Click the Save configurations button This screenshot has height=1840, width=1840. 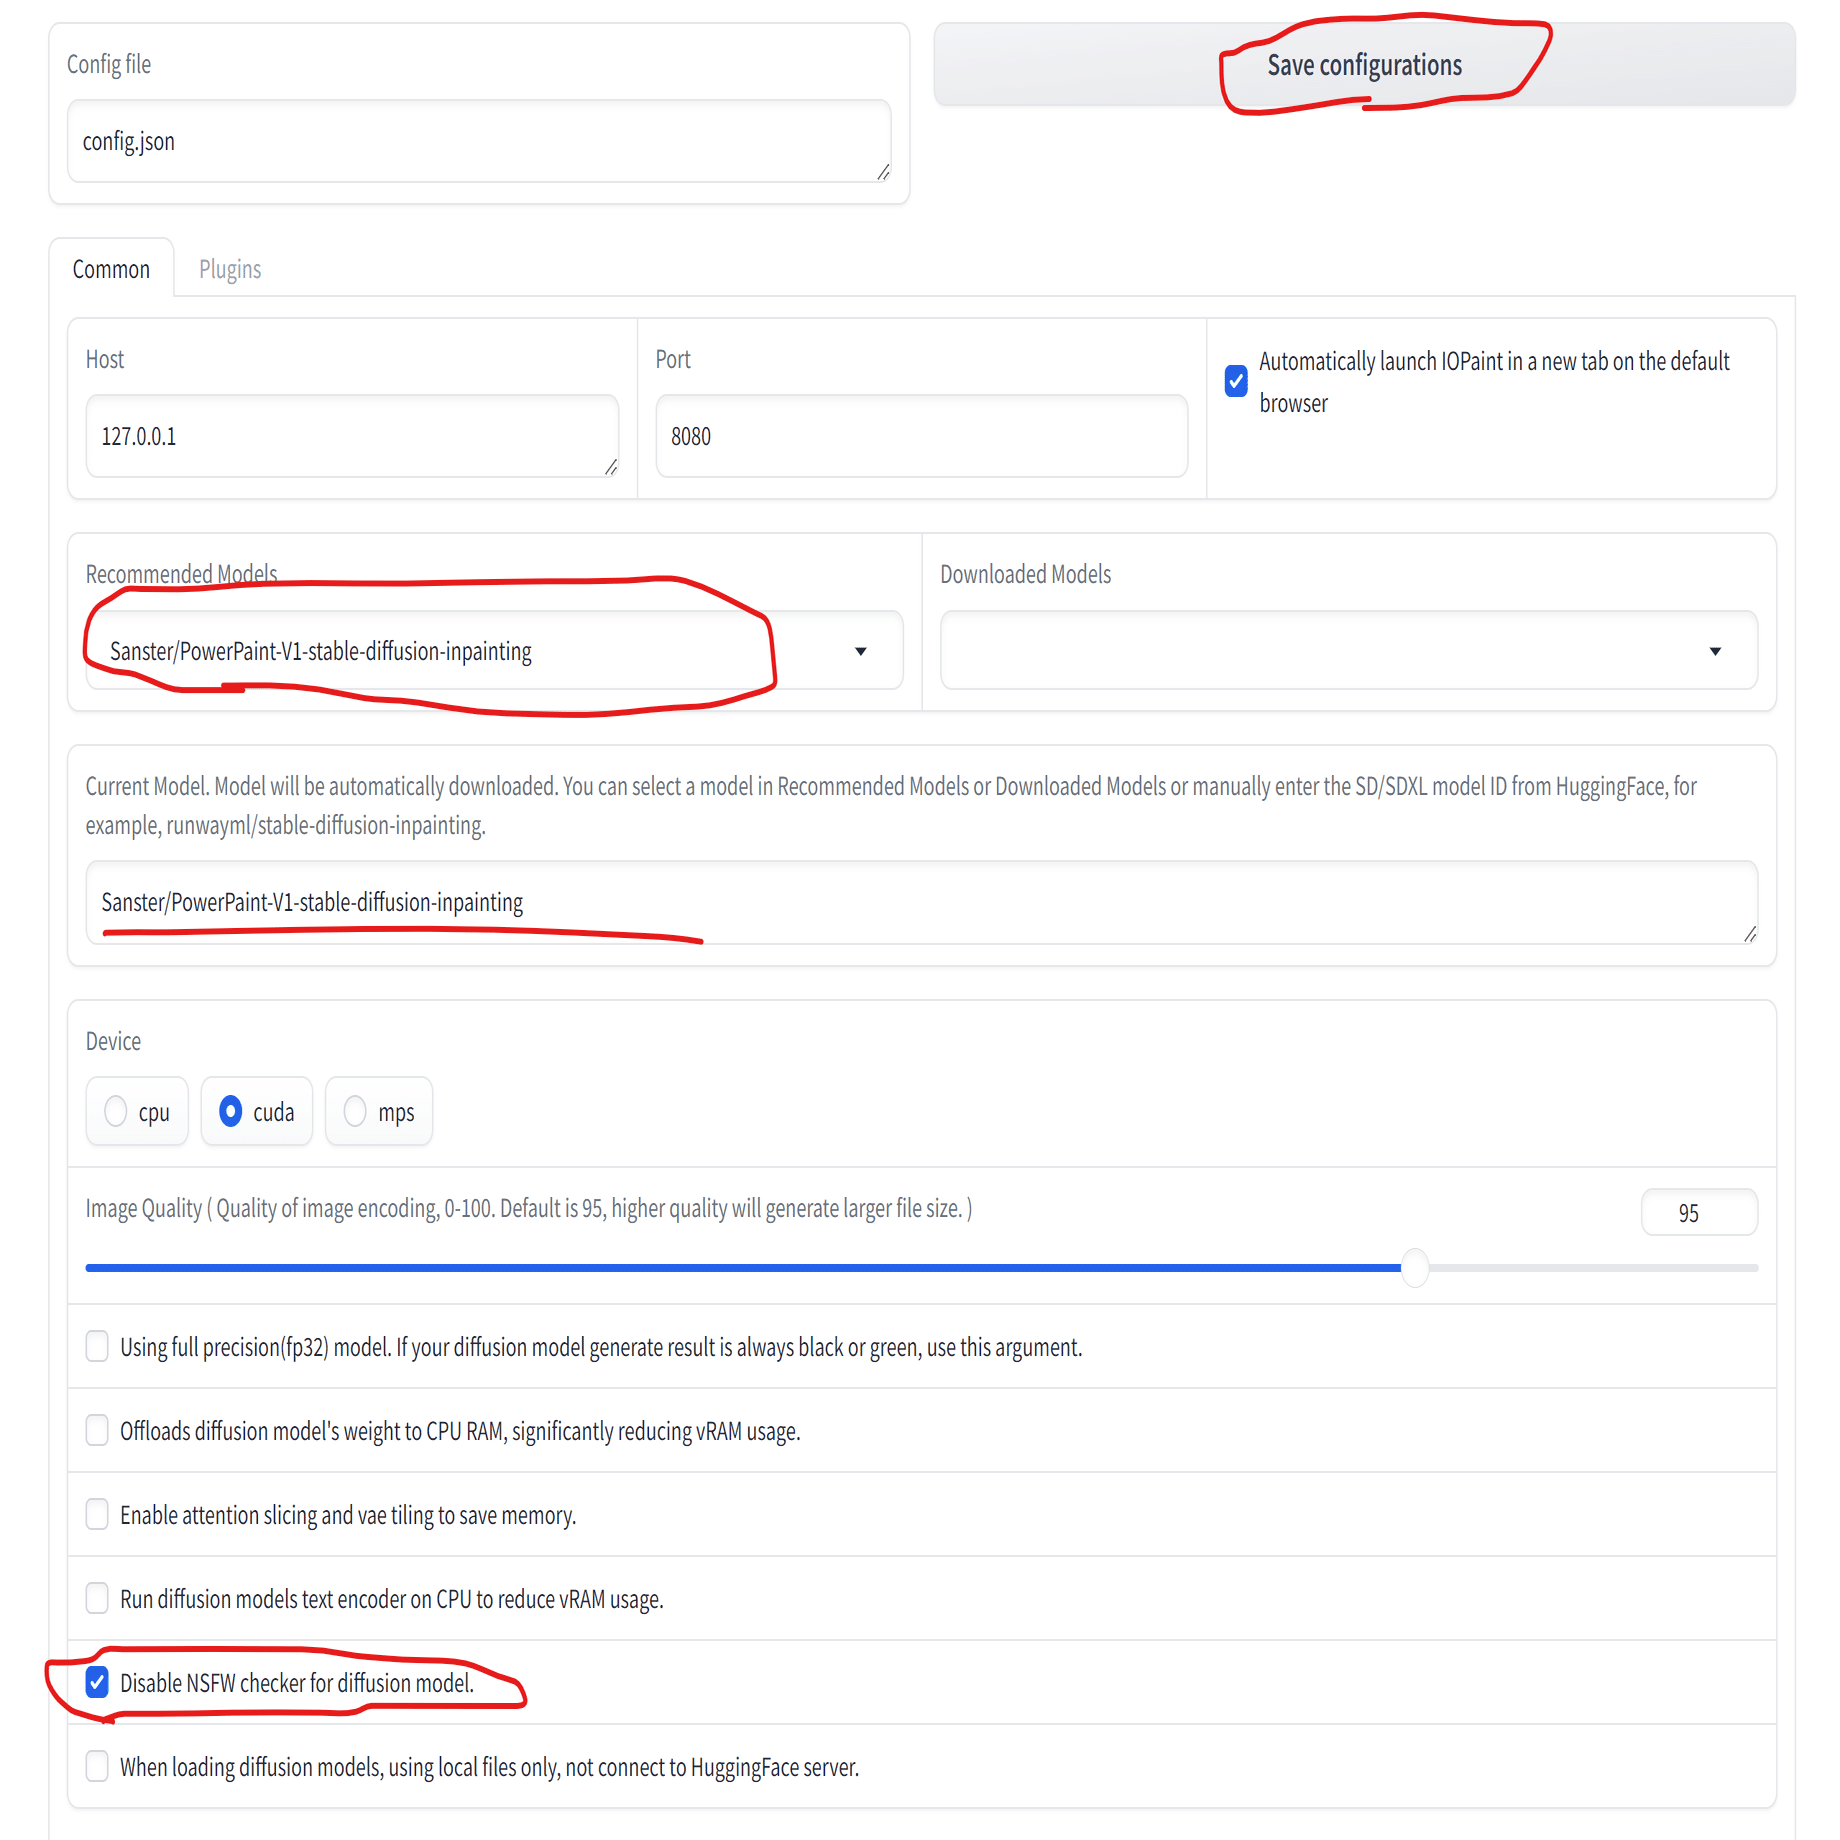(x=1363, y=65)
